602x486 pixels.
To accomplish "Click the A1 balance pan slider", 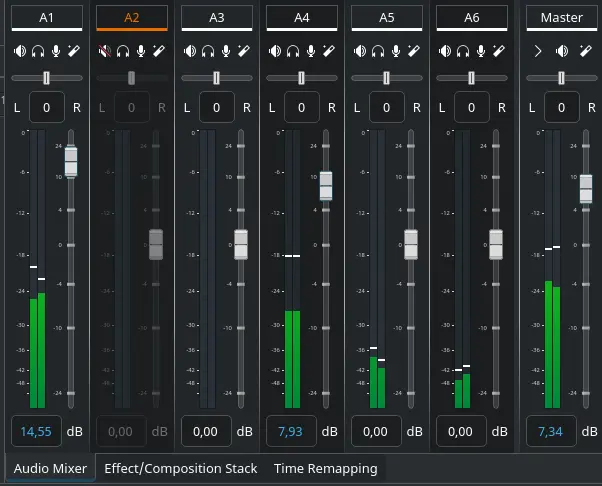I will pyautogui.click(x=47, y=78).
